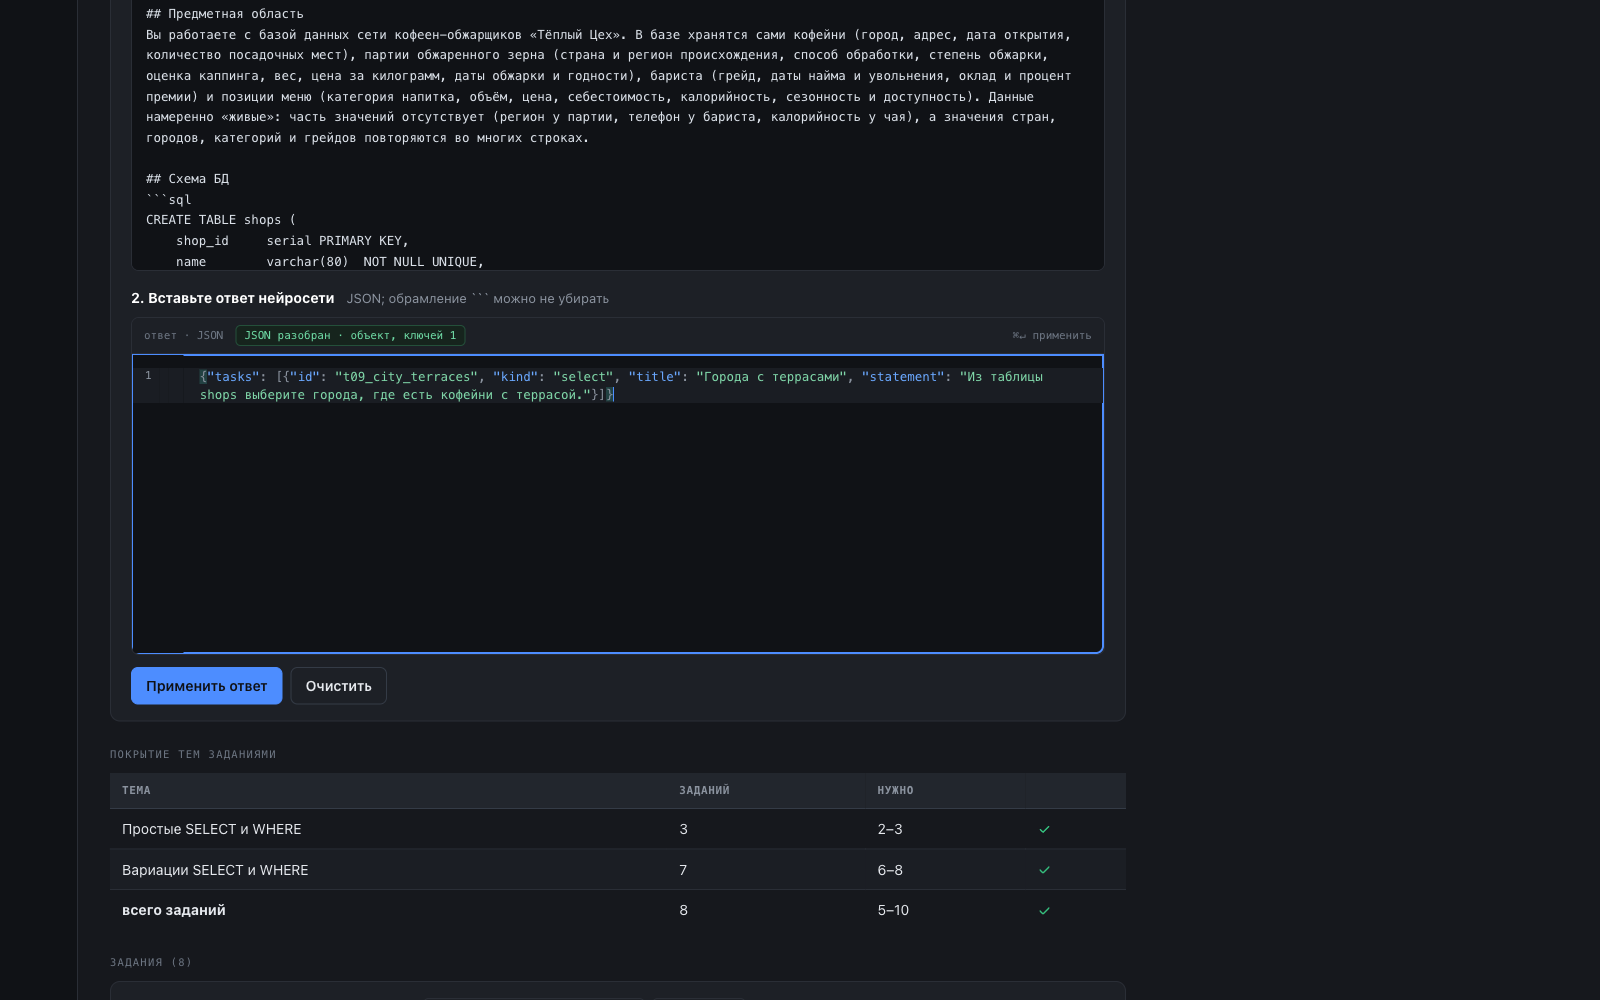This screenshot has width=1600, height=1000.
Task: Click the '2. Вставьте ответ нейросети' heading
Action: [232, 298]
